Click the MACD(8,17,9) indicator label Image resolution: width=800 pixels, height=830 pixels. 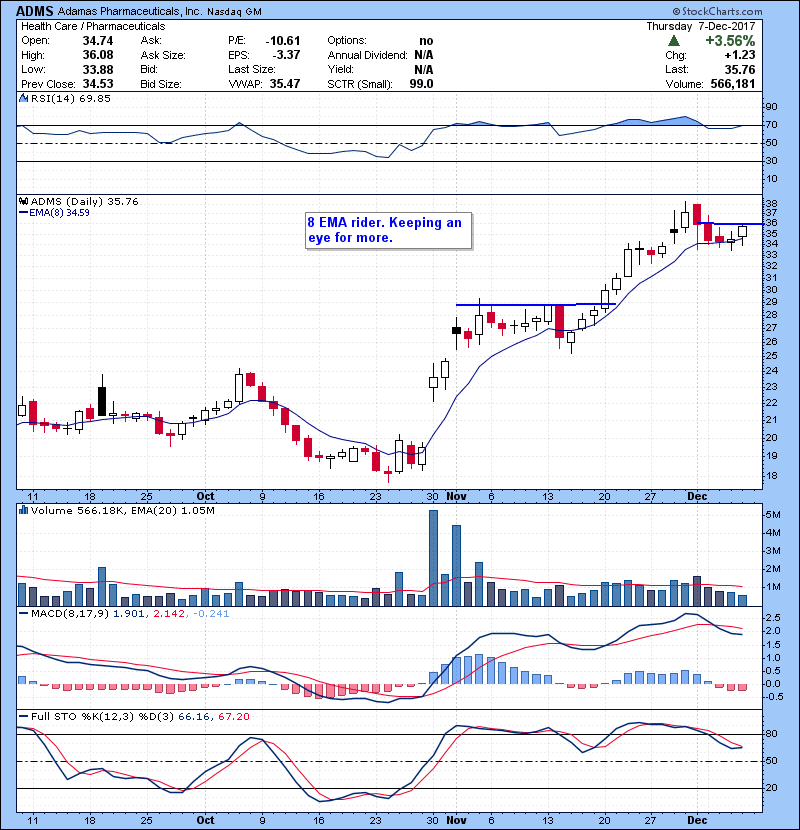pos(70,614)
